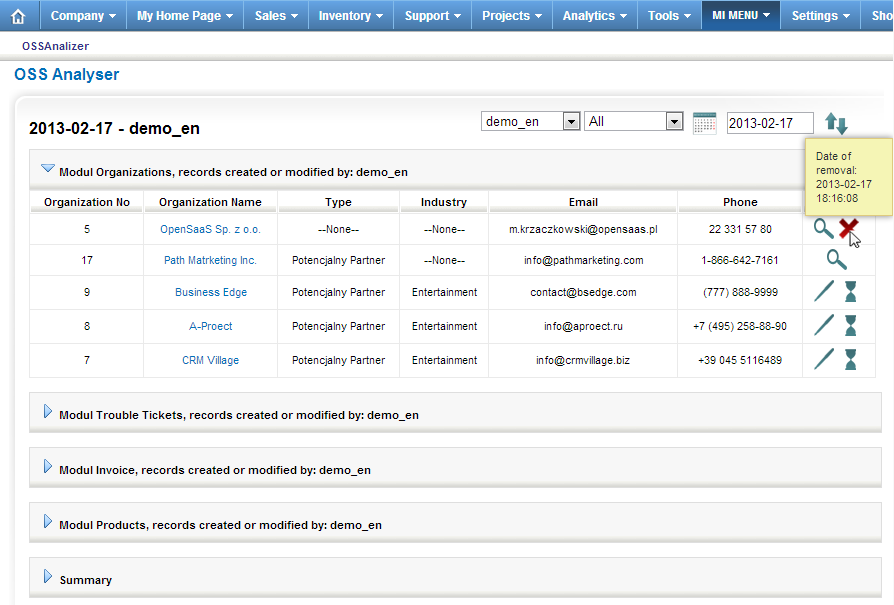Open Business Edge organization link
The height and width of the screenshot is (605, 894).
pyautogui.click(x=211, y=292)
